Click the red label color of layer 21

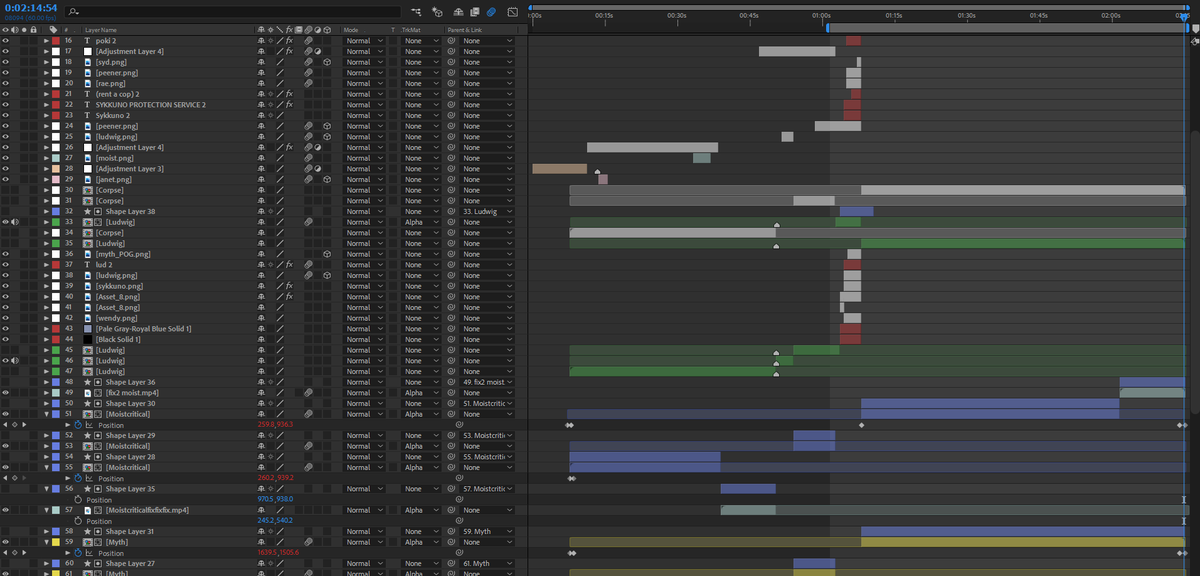tap(56, 94)
